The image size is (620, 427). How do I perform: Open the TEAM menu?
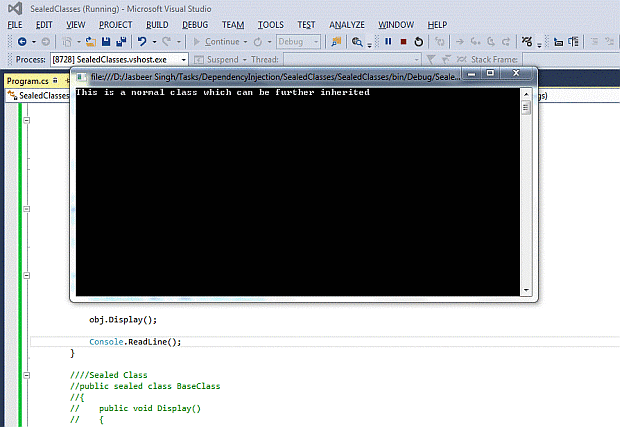pos(233,25)
